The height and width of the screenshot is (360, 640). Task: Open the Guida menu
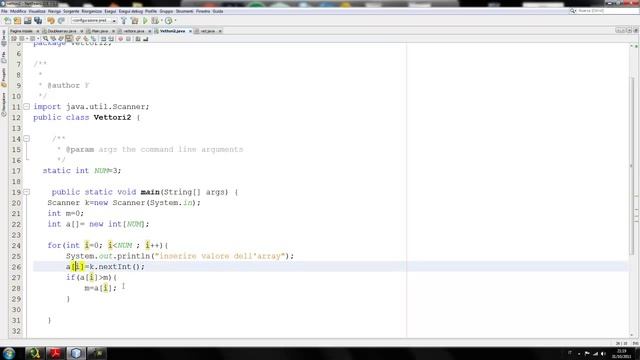coord(218,11)
